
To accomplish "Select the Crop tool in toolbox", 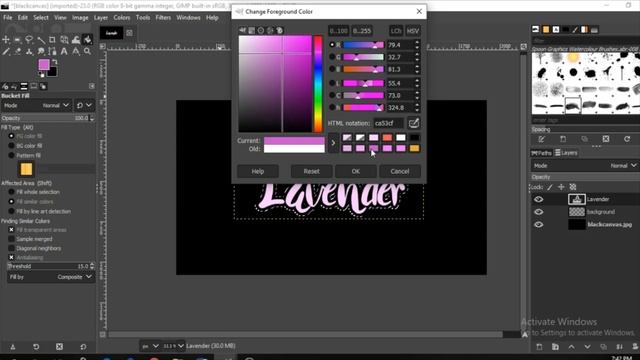I will (x=52, y=40).
